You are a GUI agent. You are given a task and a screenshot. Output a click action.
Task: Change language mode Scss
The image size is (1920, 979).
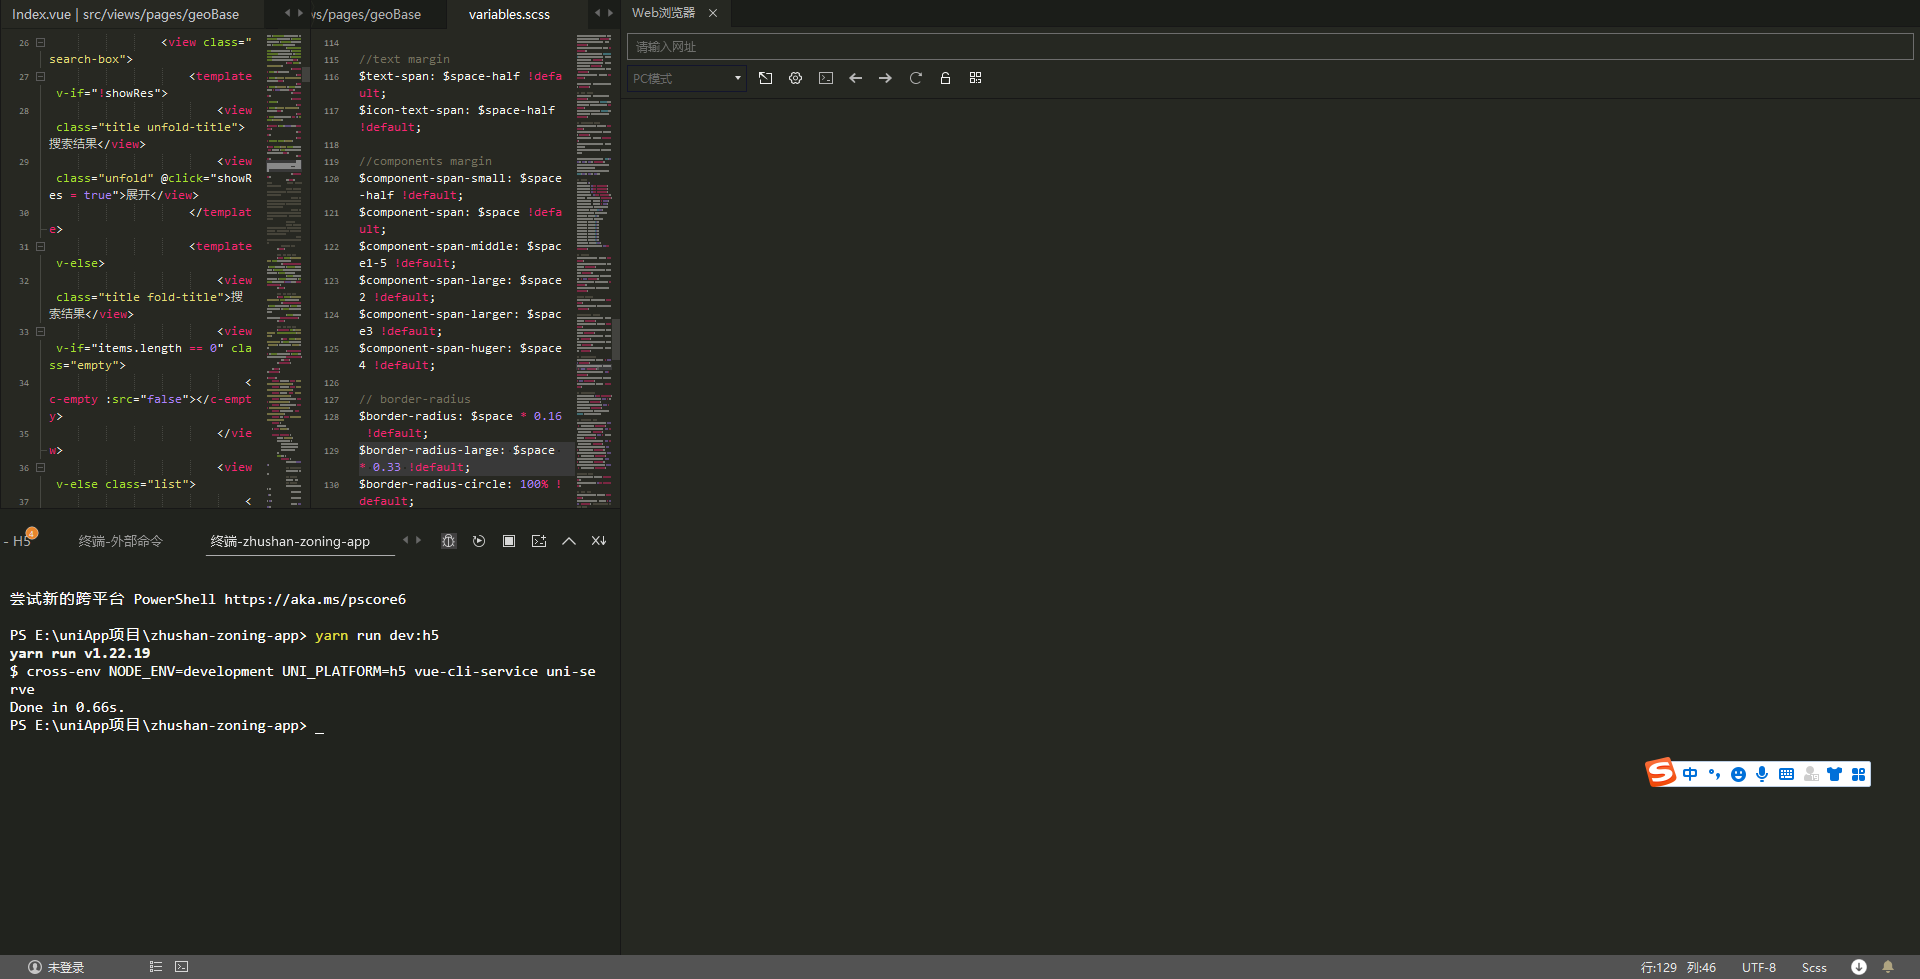(x=1814, y=967)
